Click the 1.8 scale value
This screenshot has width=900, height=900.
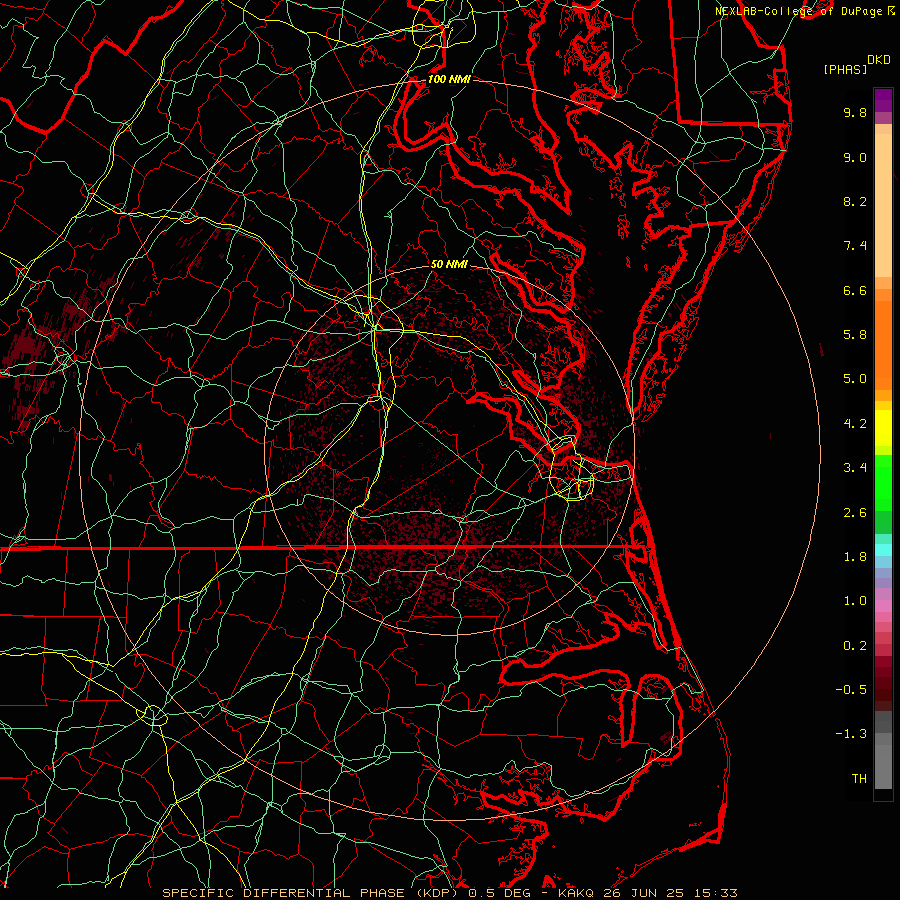(x=855, y=557)
